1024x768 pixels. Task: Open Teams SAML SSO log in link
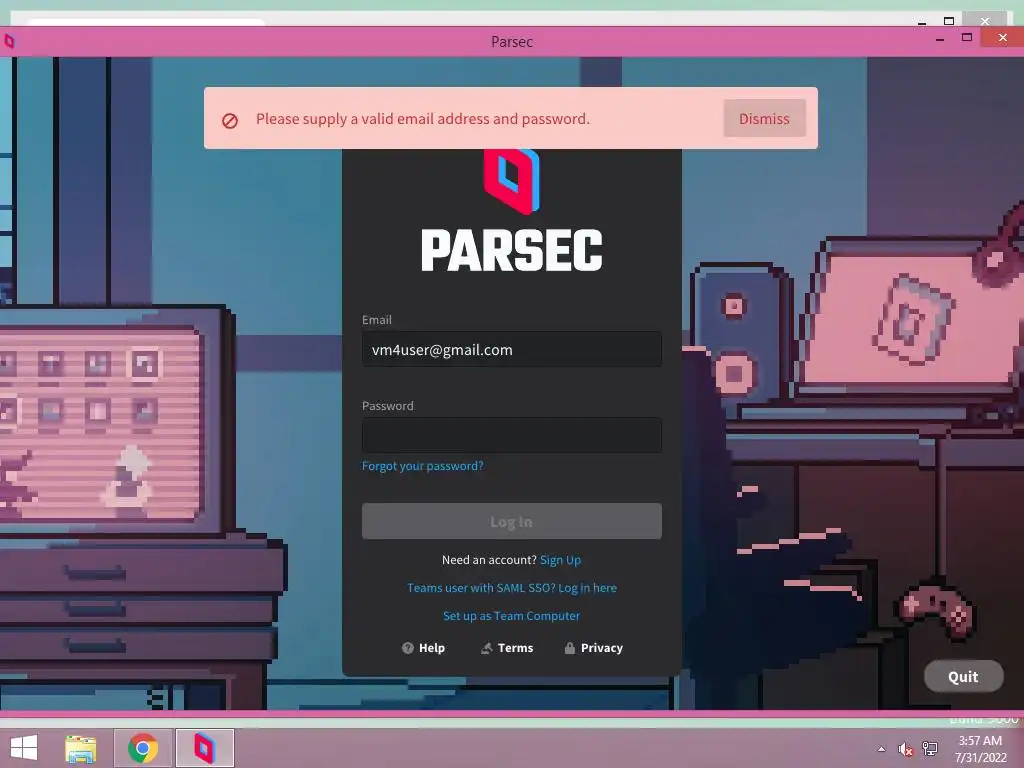511,588
